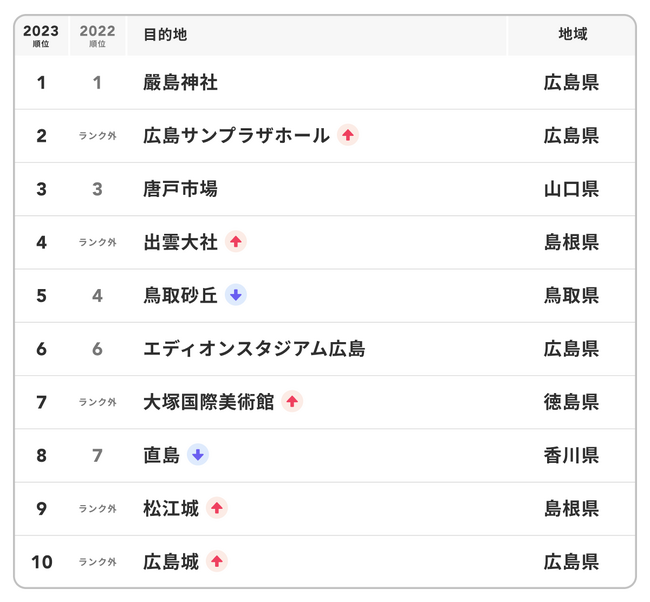The image size is (650, 602).
Task: Click the down arrow beside 鳥取砂丘
Action: click(x=235, y=295)
